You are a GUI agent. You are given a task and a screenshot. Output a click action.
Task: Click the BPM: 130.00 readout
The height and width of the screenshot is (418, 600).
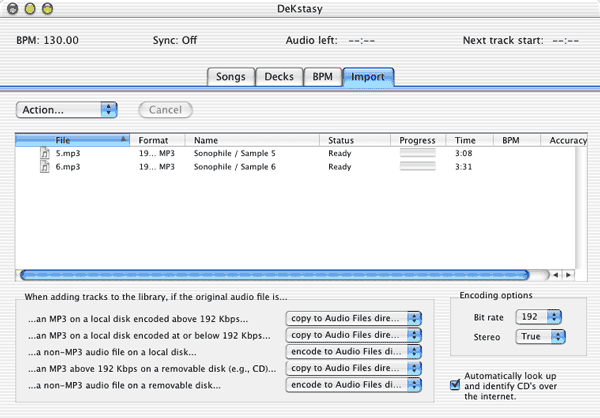(47, 40)
